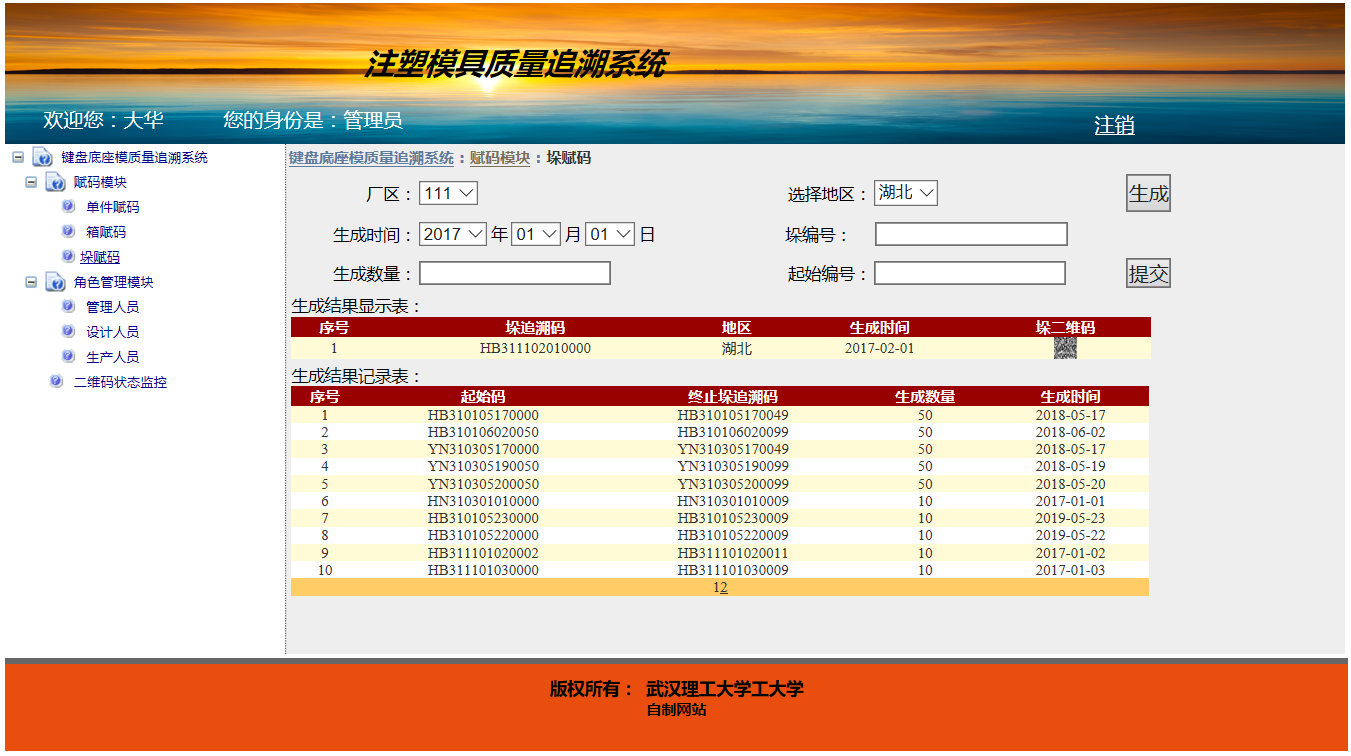Open the year dropdown showing 2017

[452, 234]
